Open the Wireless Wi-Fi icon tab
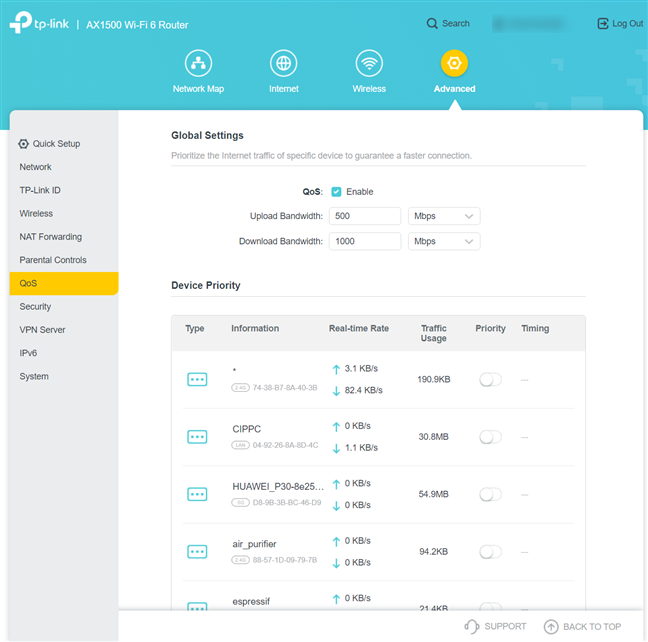Image resolution: width=648 pixels, height=642 pixels. point(369,63)
